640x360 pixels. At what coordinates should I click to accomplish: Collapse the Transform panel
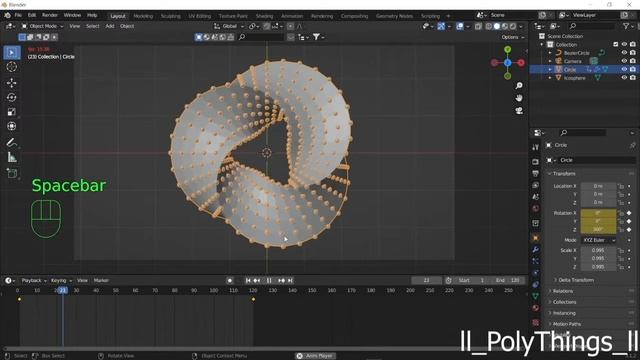(x=564, y=173)
